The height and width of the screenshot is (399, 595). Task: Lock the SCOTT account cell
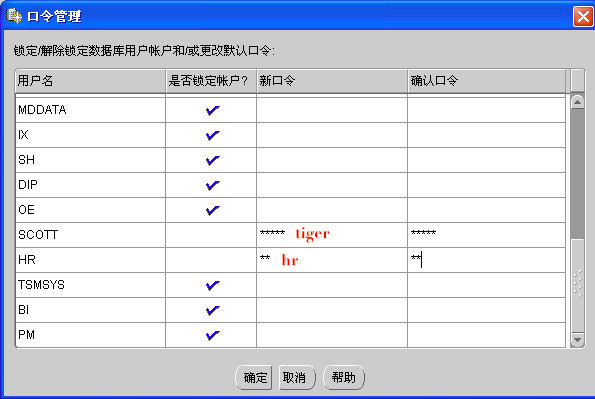pos(211,235)
